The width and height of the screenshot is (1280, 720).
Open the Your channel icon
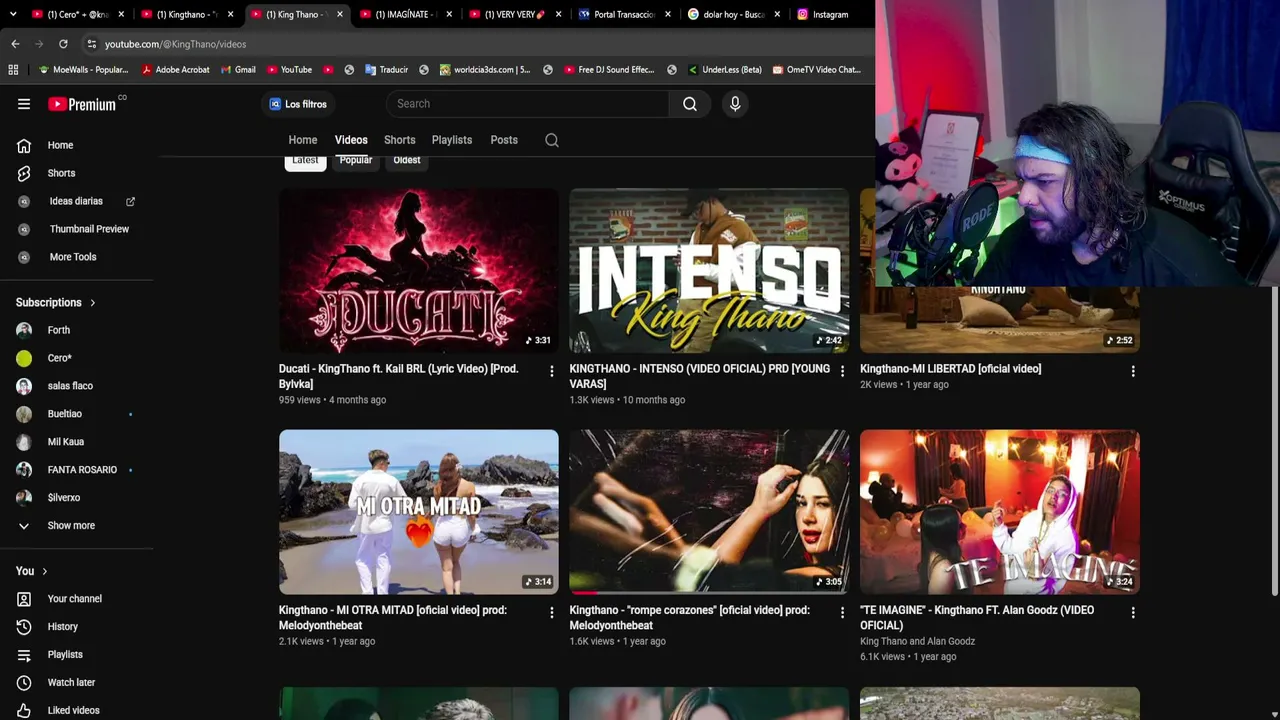[24, 599]
